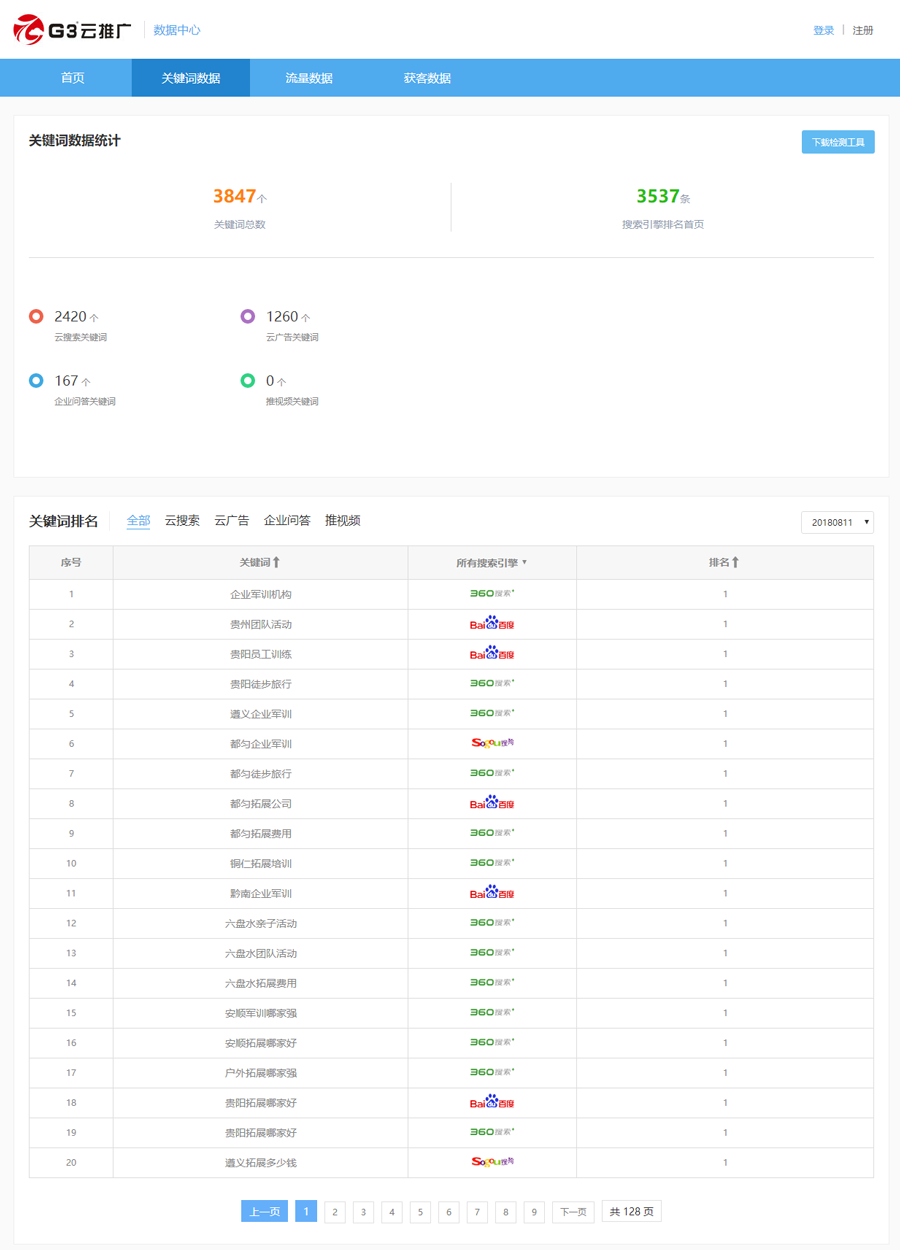
Task: Click Baidu logo for 贵阳员工训练
Action: pos(492,653)
